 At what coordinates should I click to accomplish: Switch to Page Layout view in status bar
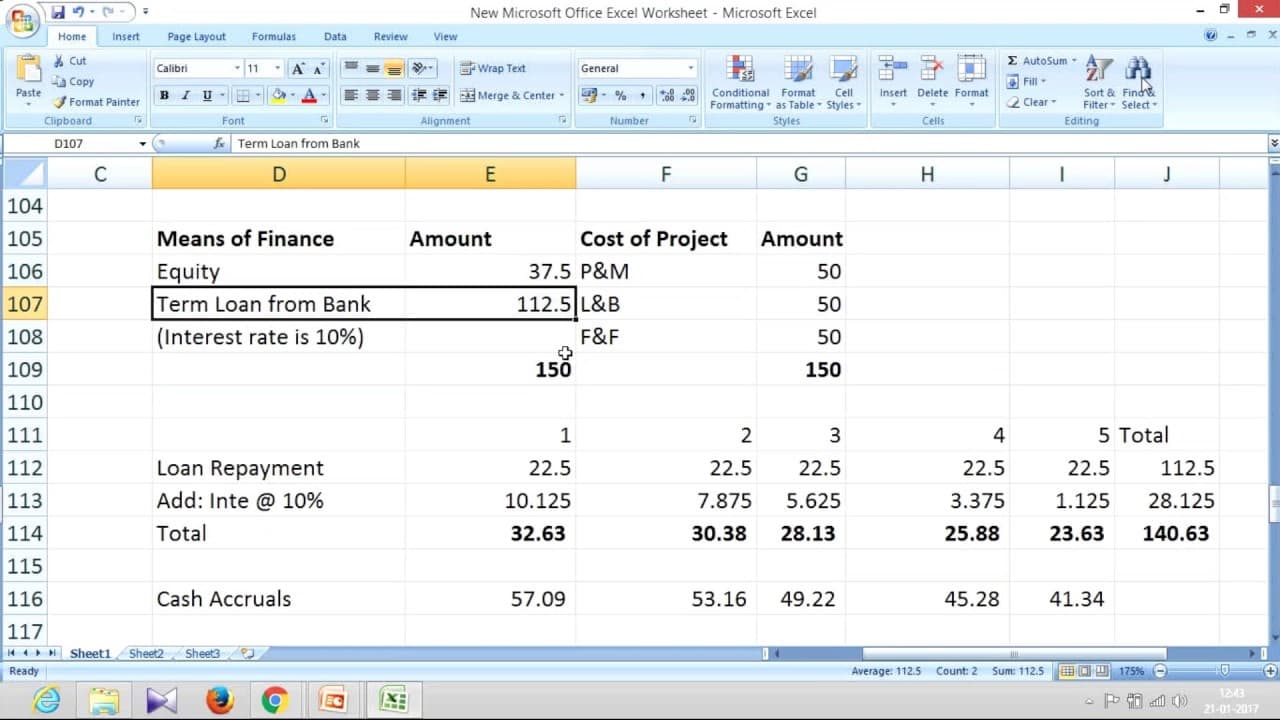point(1084,672)
